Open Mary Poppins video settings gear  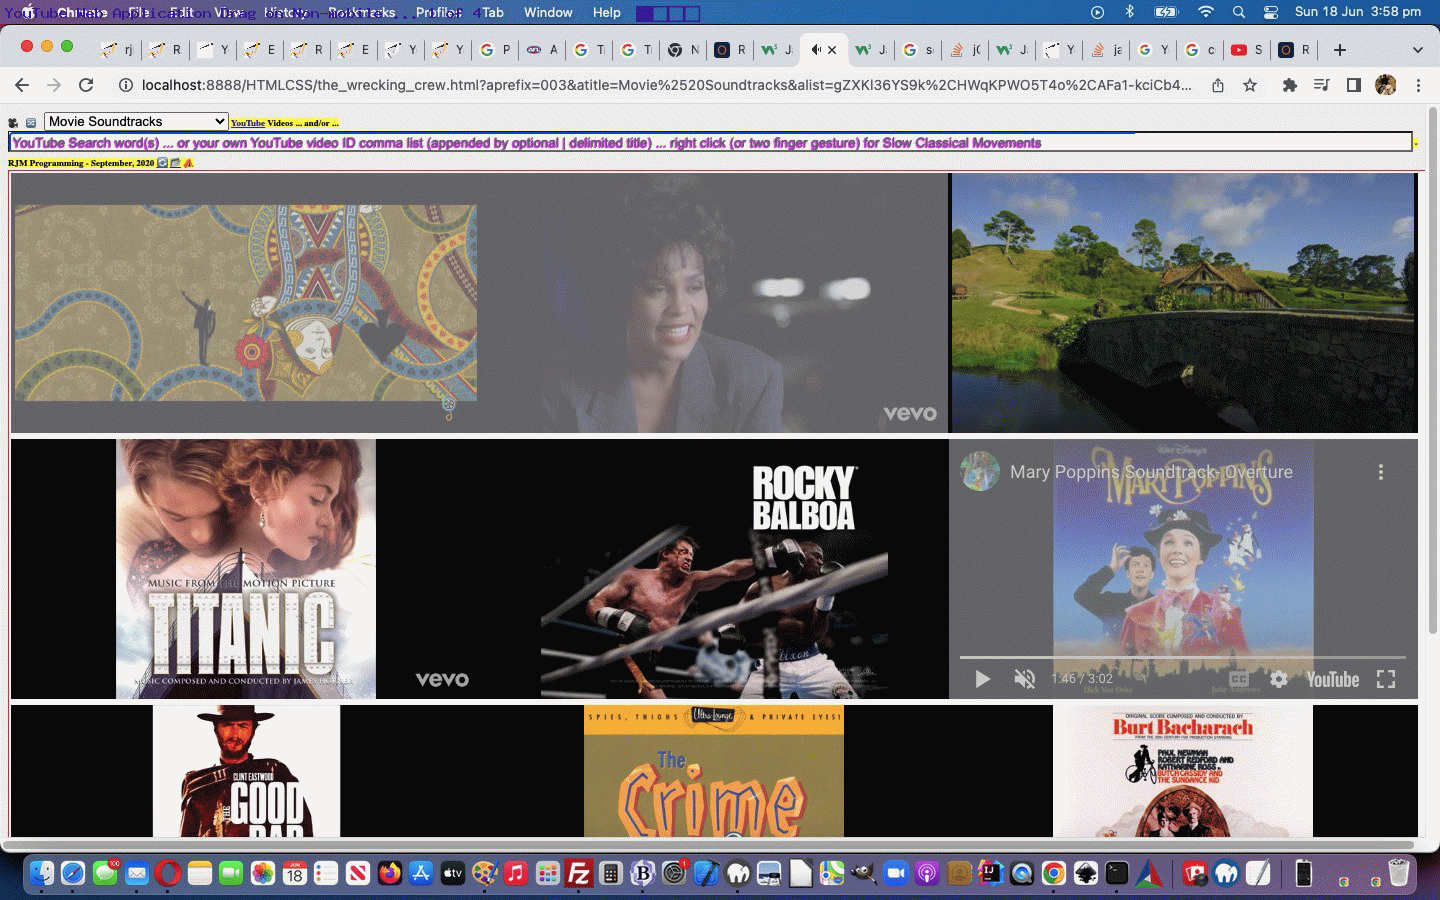1279,679
